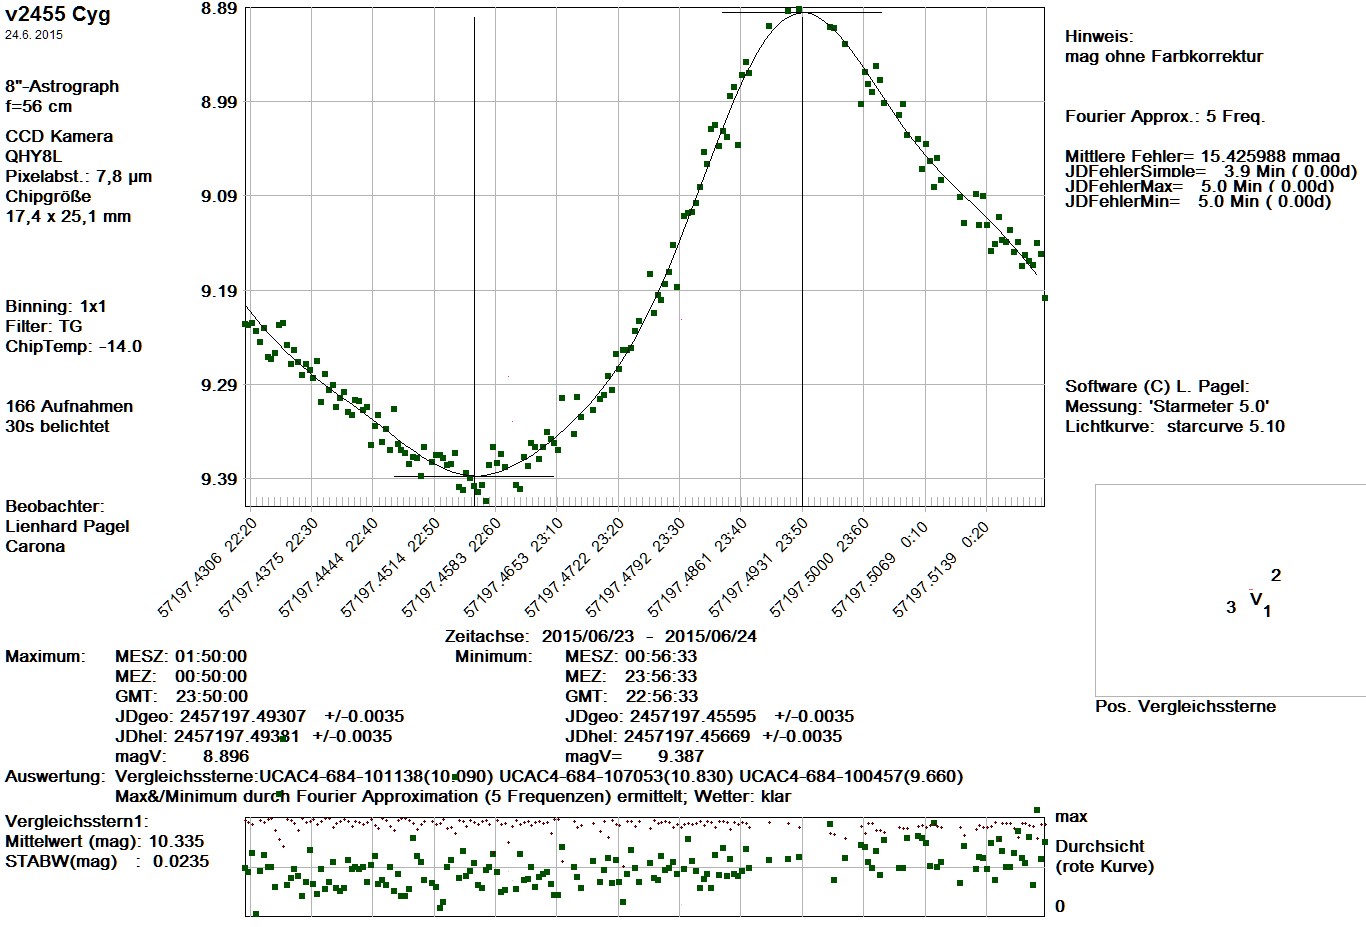Image resolution: width=1366 pixels, height=927 pixels.
Task: Click the 166 Aufnahmen exposure count
Action: pyautogui.click(x=69, y=406)
